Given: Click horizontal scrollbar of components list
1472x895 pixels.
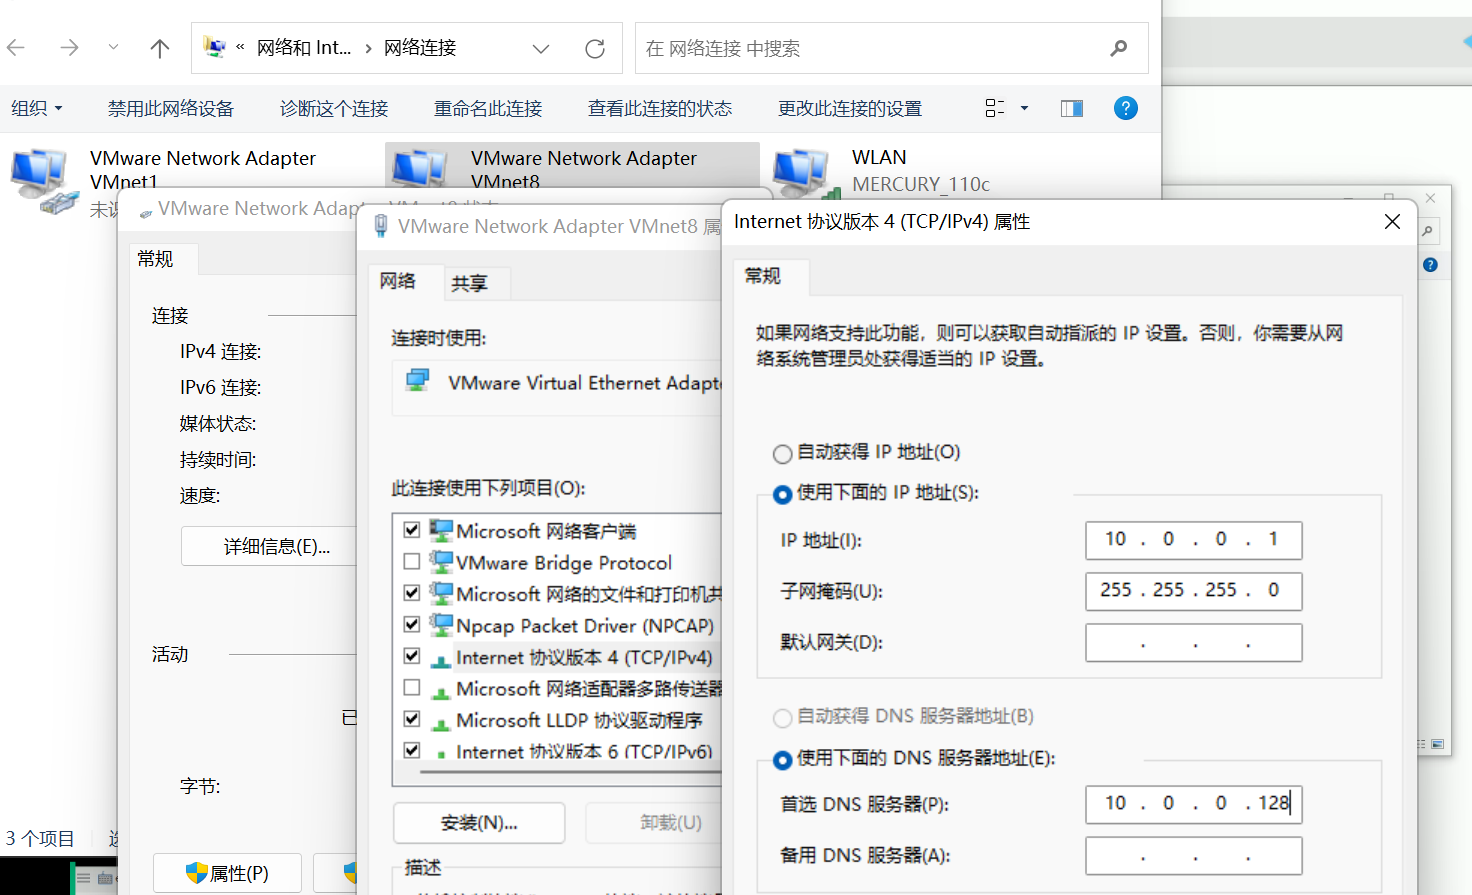Looking at the screenshot, I should [570, 772].
